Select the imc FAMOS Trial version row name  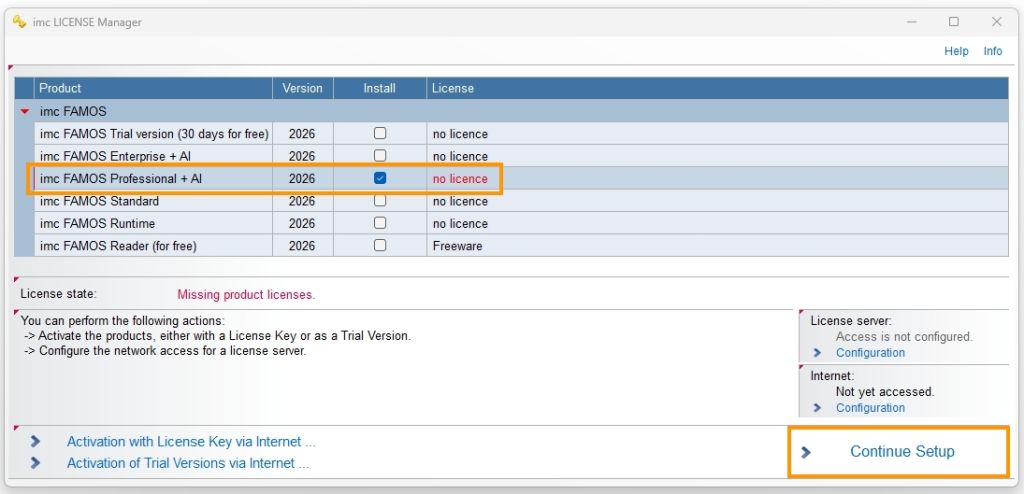[154, 134]
